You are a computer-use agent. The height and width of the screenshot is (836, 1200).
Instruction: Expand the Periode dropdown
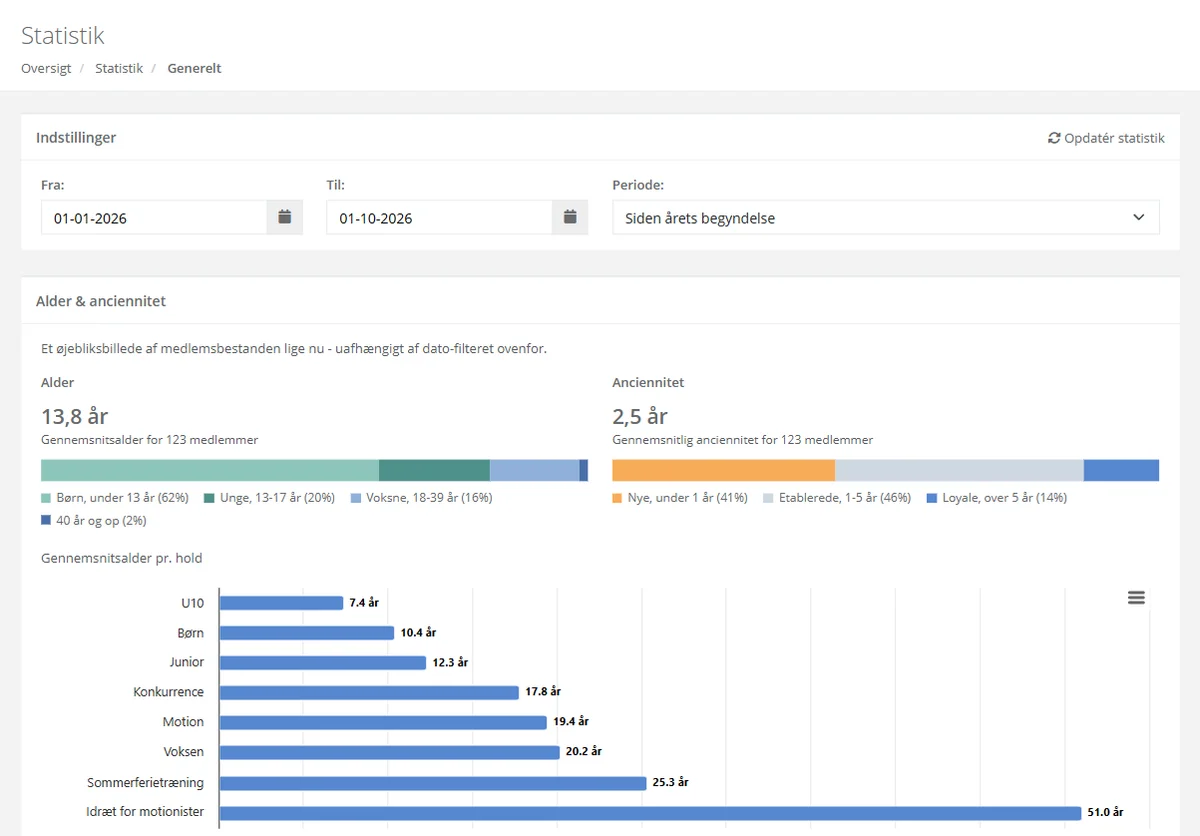pyautogui.click(x=886, y=217)
